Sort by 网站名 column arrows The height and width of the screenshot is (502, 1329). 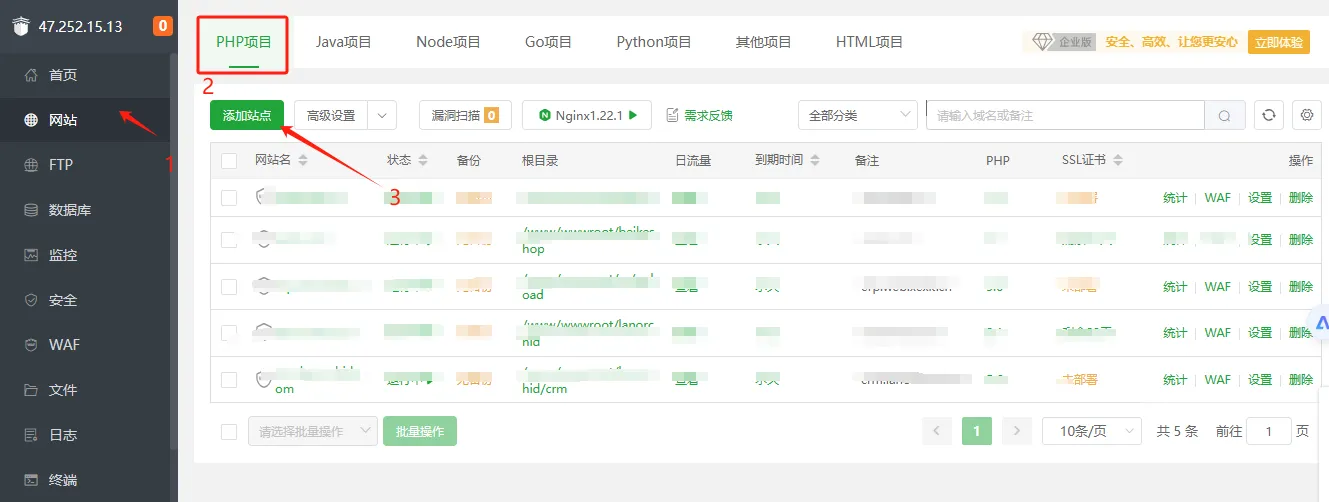pos(303,160)
